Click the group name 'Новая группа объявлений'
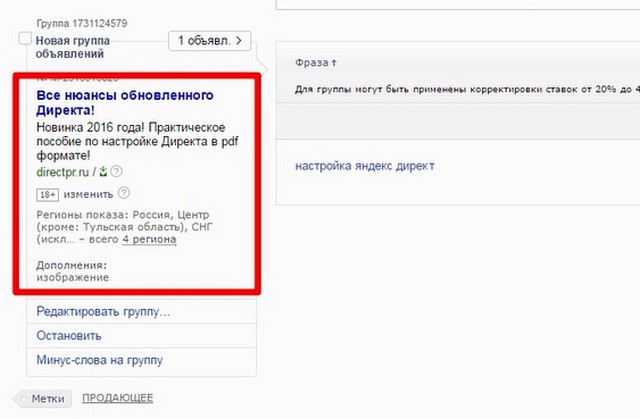The image size is (640, 419). pos(73,47)
